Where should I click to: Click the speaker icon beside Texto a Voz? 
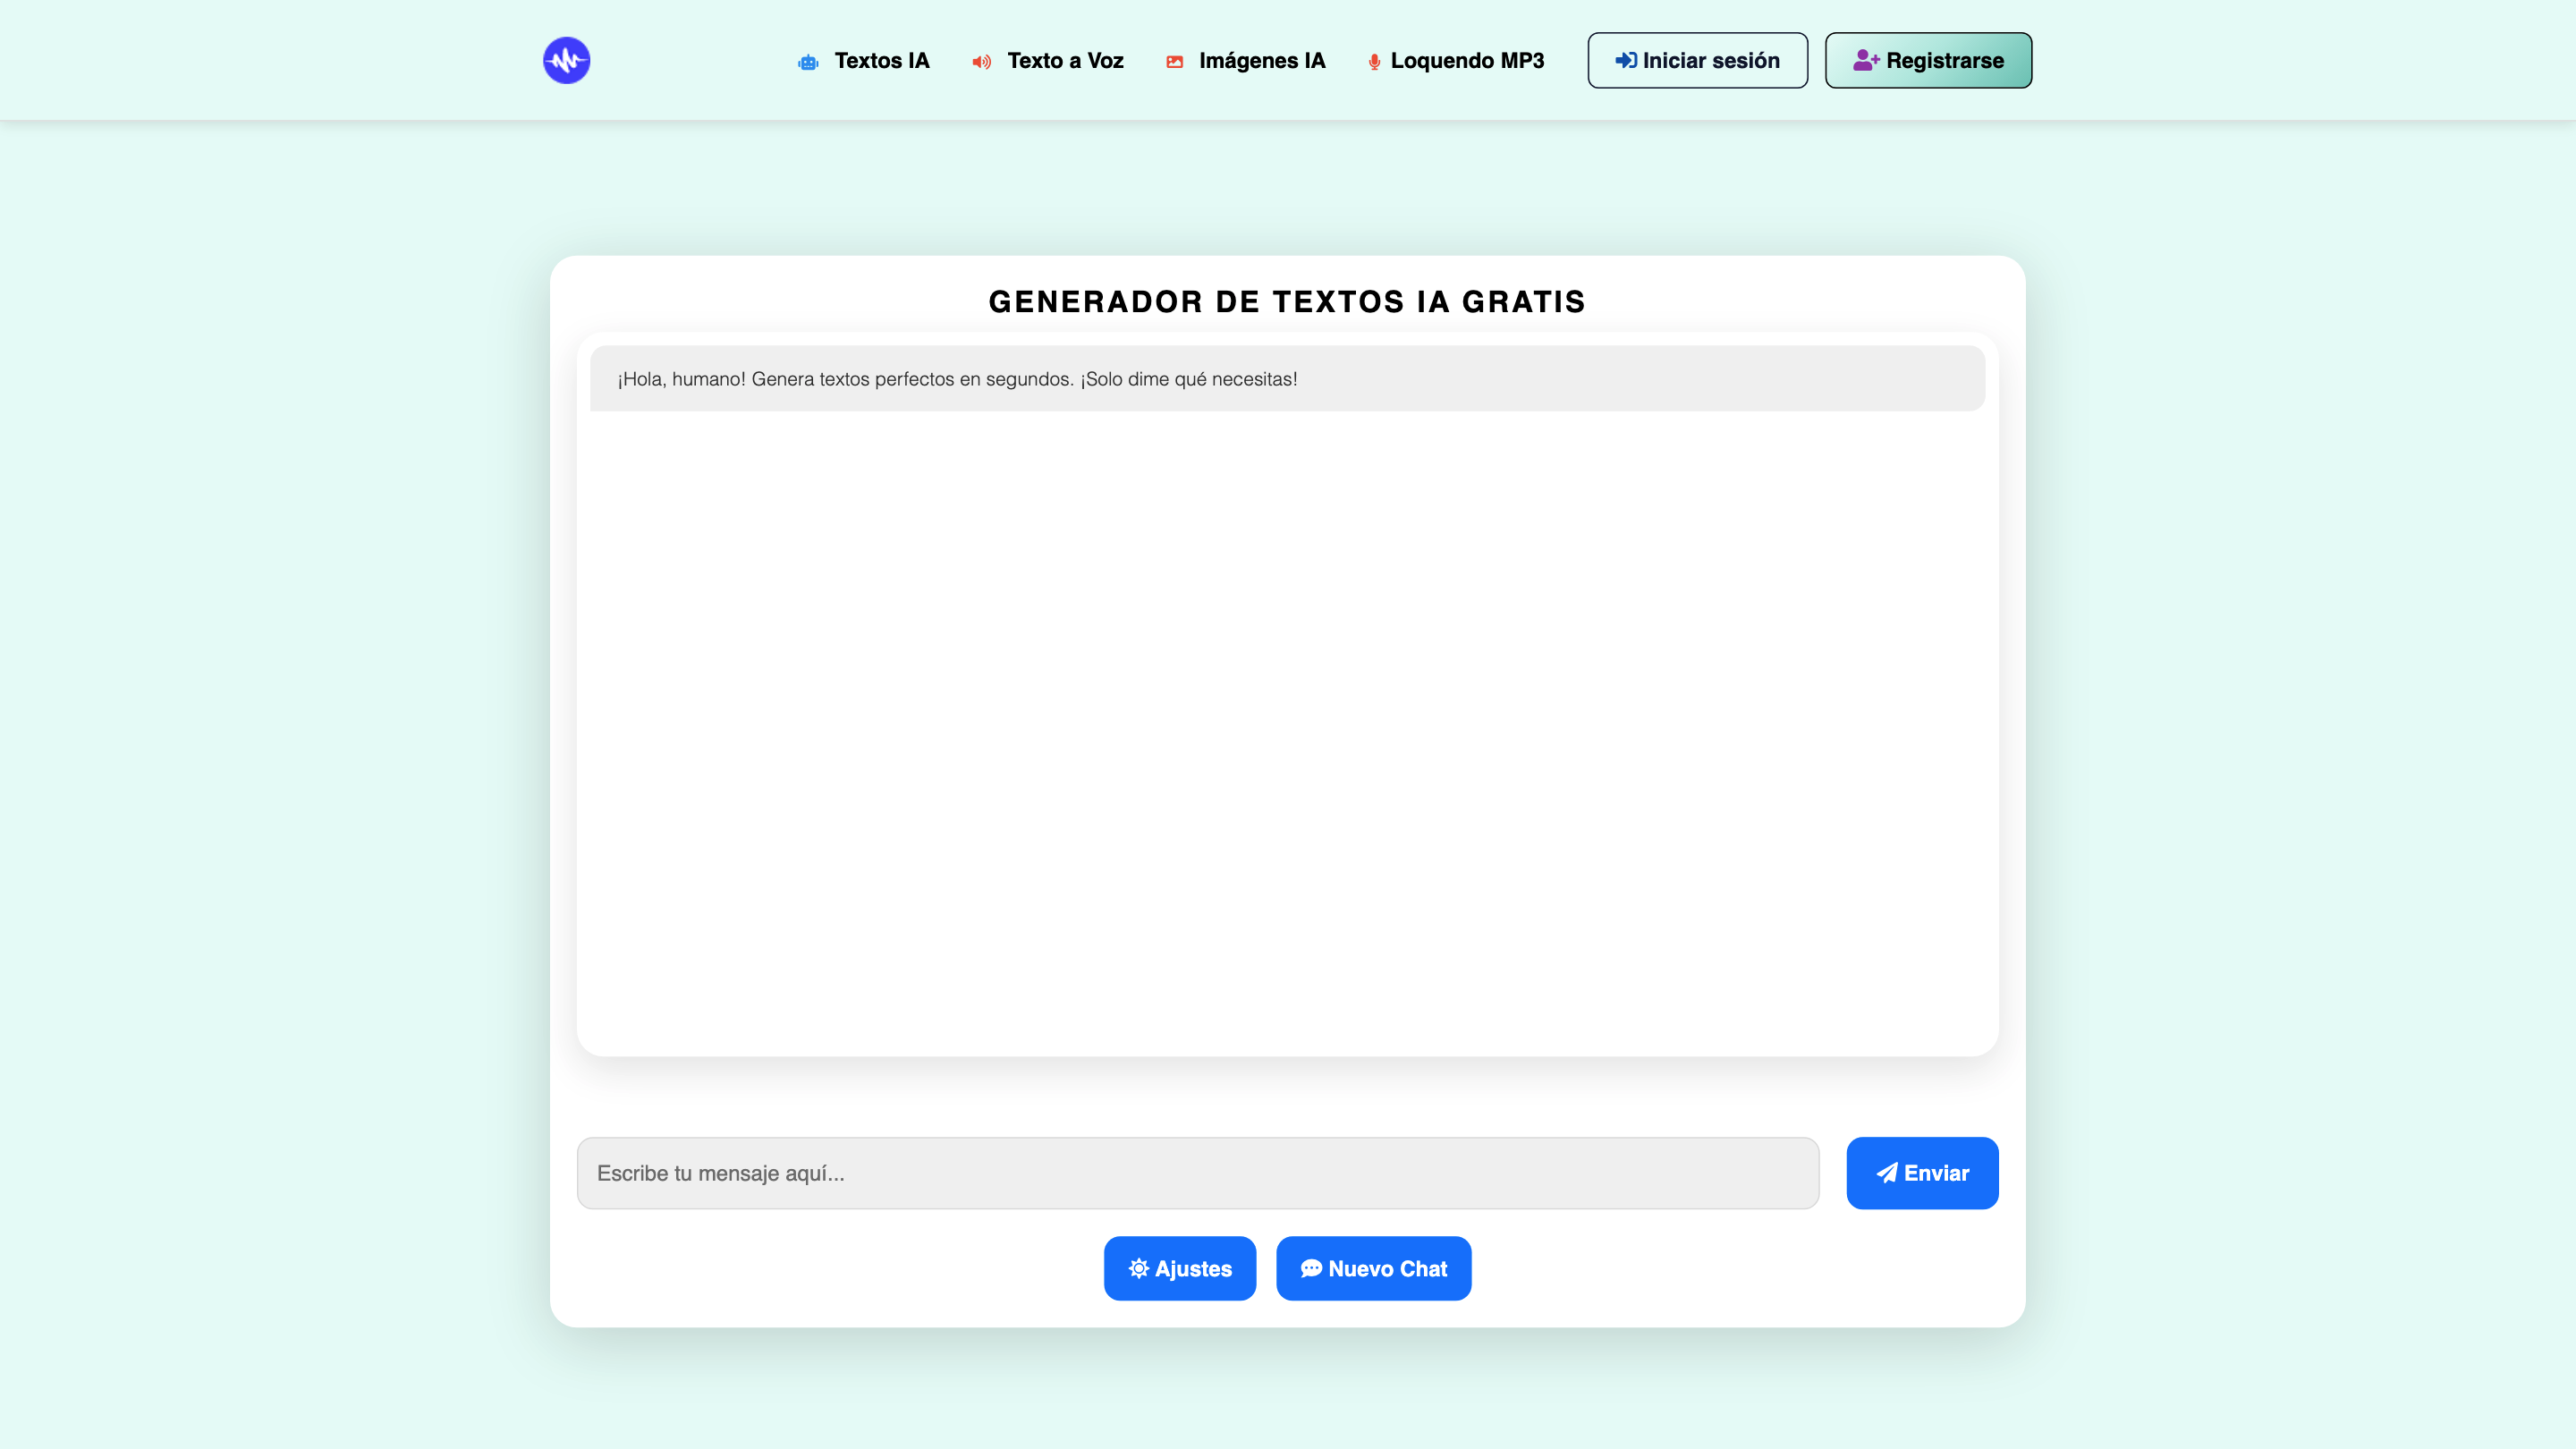(x=981, y=62)
